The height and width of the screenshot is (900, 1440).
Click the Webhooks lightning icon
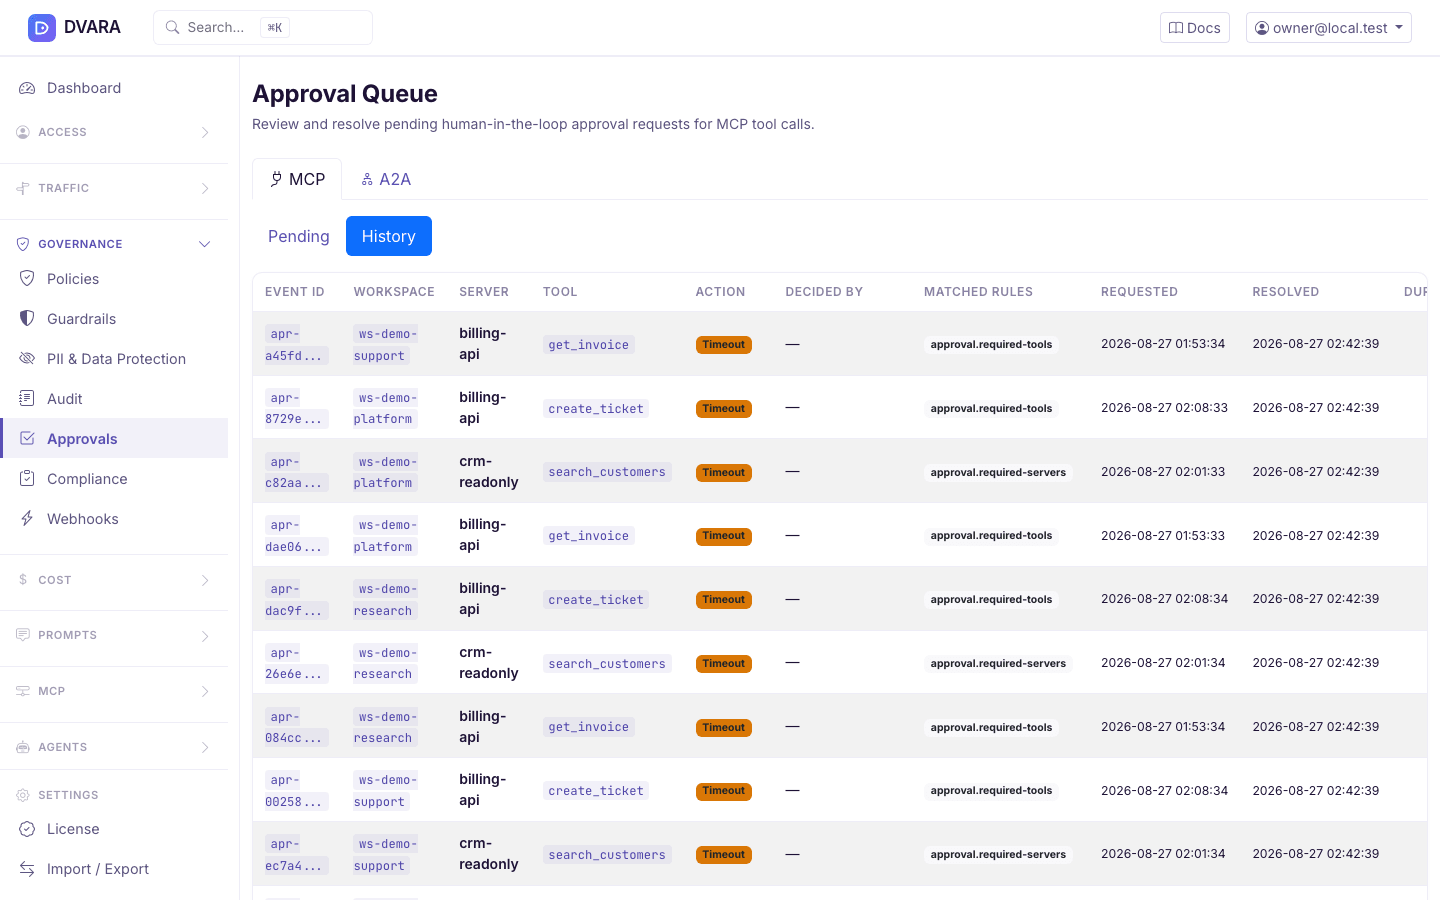tap(27, 519)
